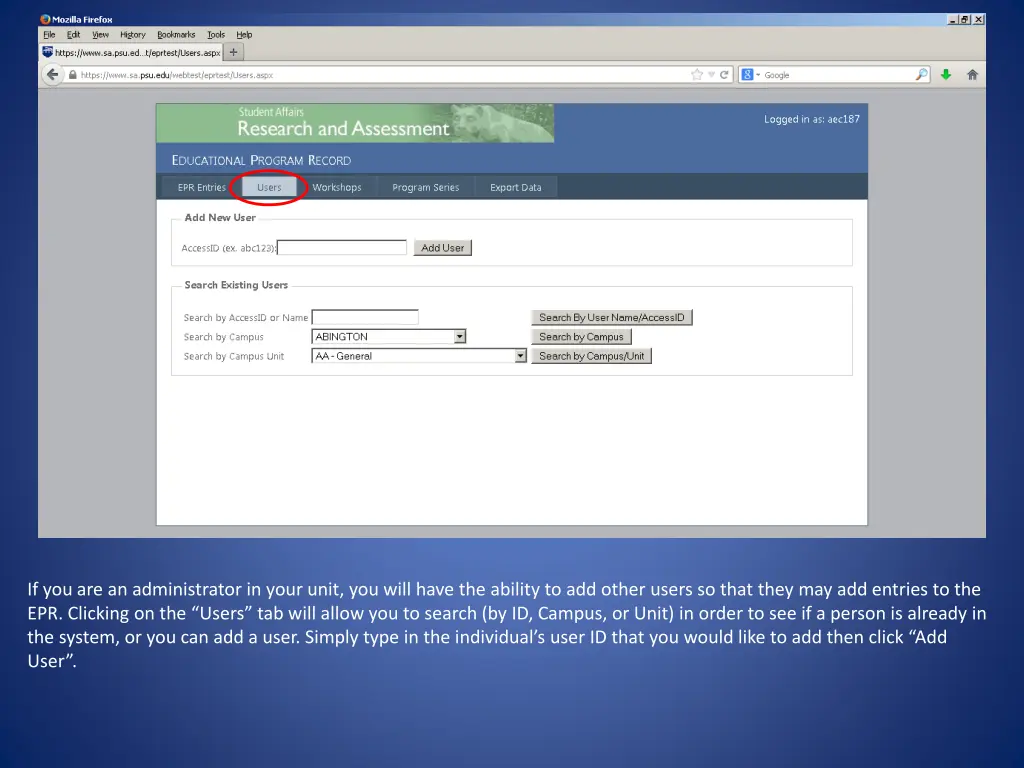Screen dimensions: 1024x768
Task: Close the Firefox window
Action: click(978, 20)
